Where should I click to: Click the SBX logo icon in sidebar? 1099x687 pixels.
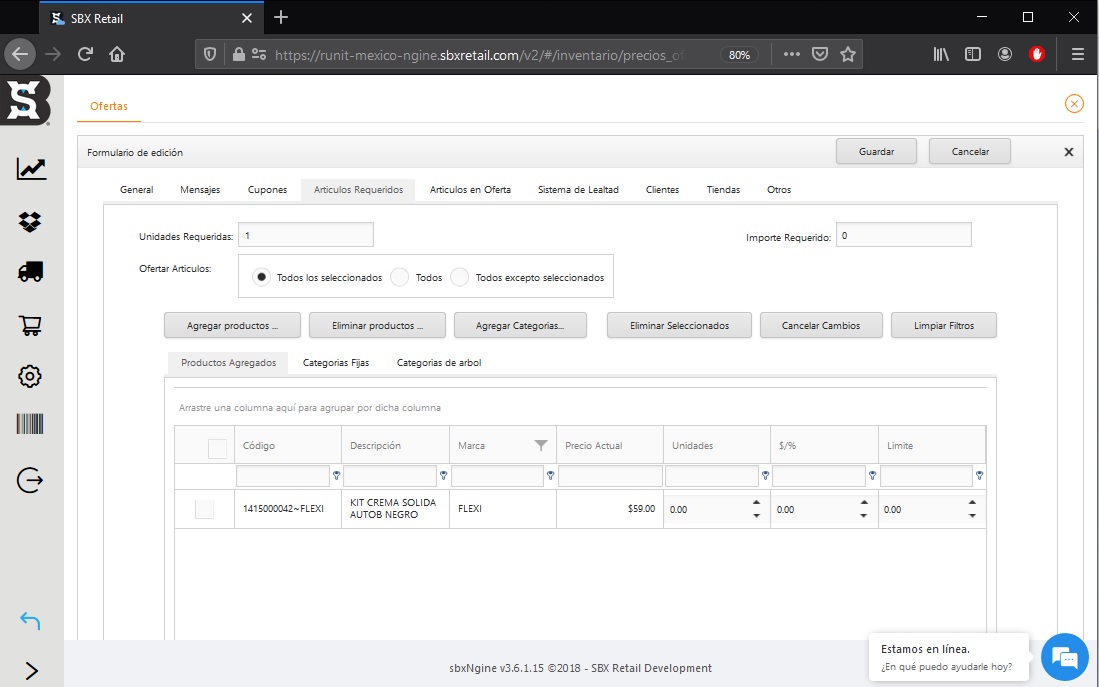tap(26, 100)
